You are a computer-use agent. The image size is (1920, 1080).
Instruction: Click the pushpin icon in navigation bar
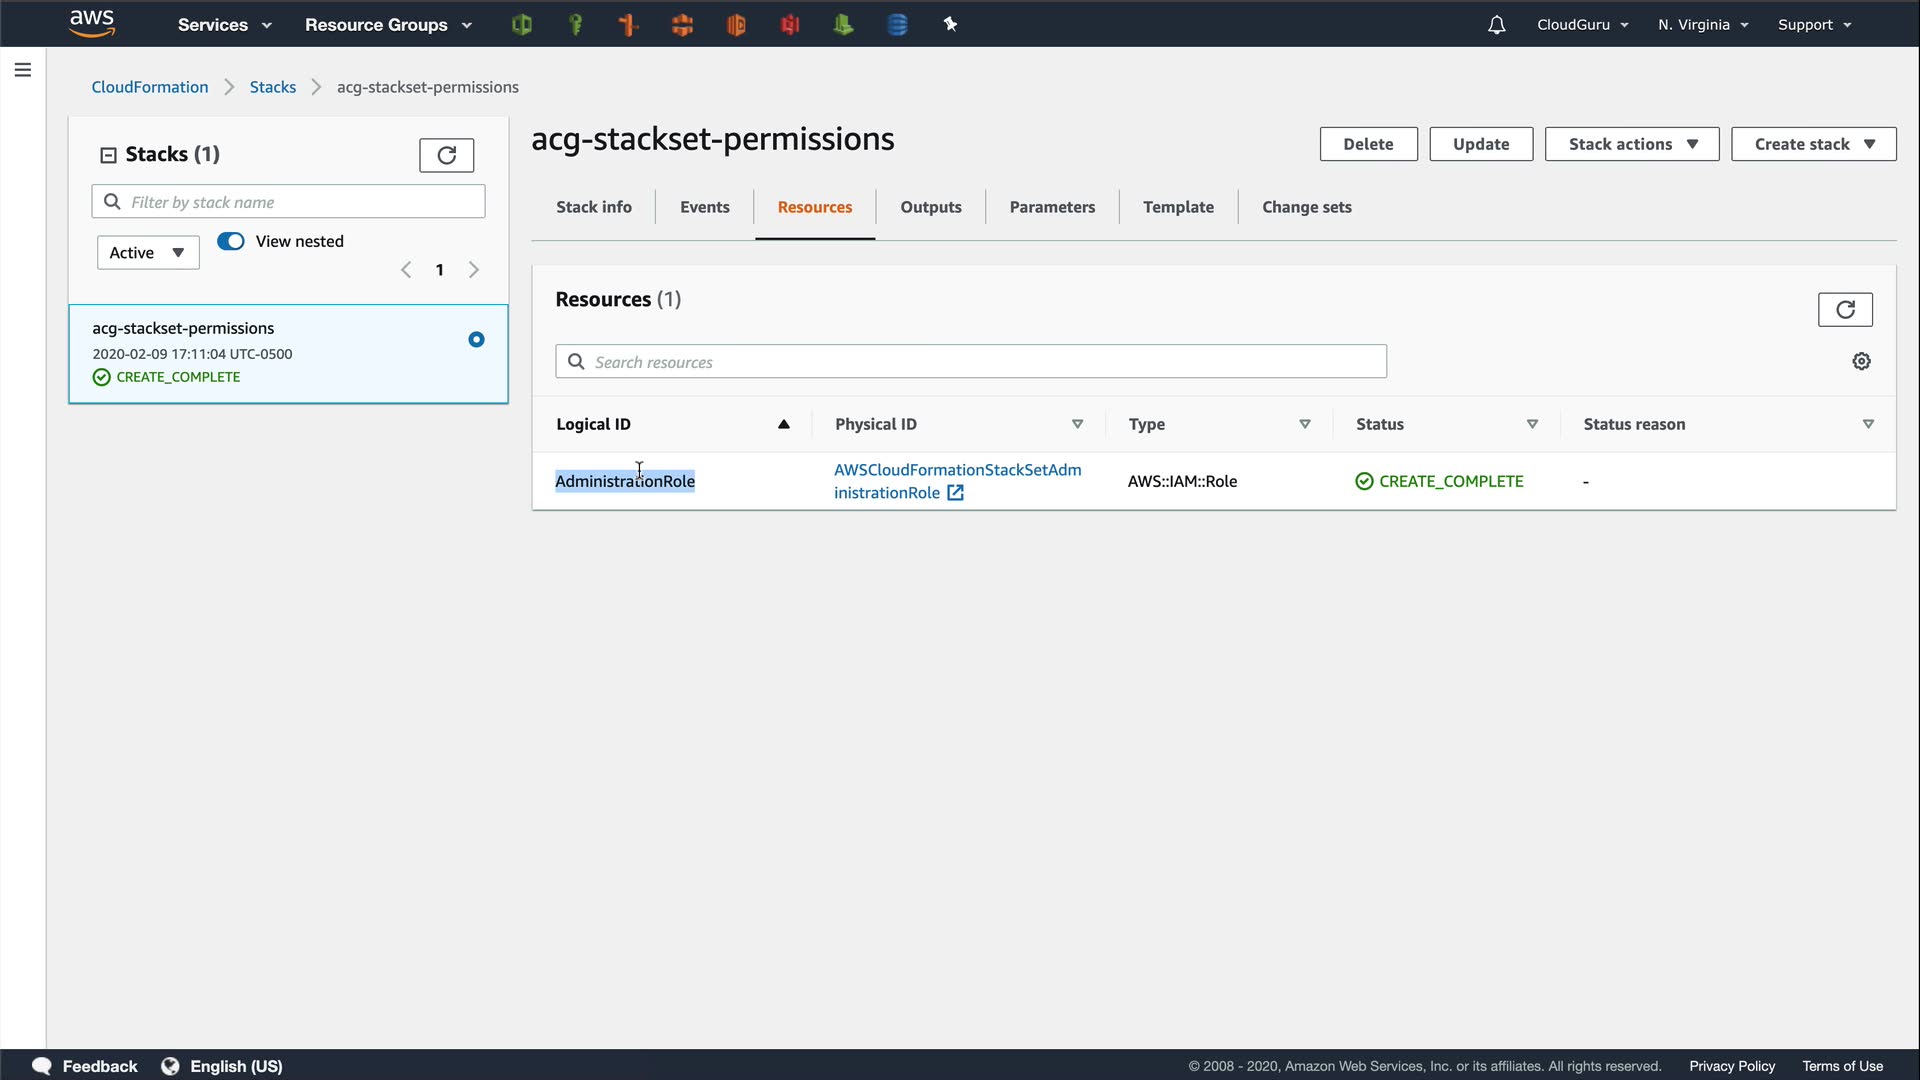[950, 25]
